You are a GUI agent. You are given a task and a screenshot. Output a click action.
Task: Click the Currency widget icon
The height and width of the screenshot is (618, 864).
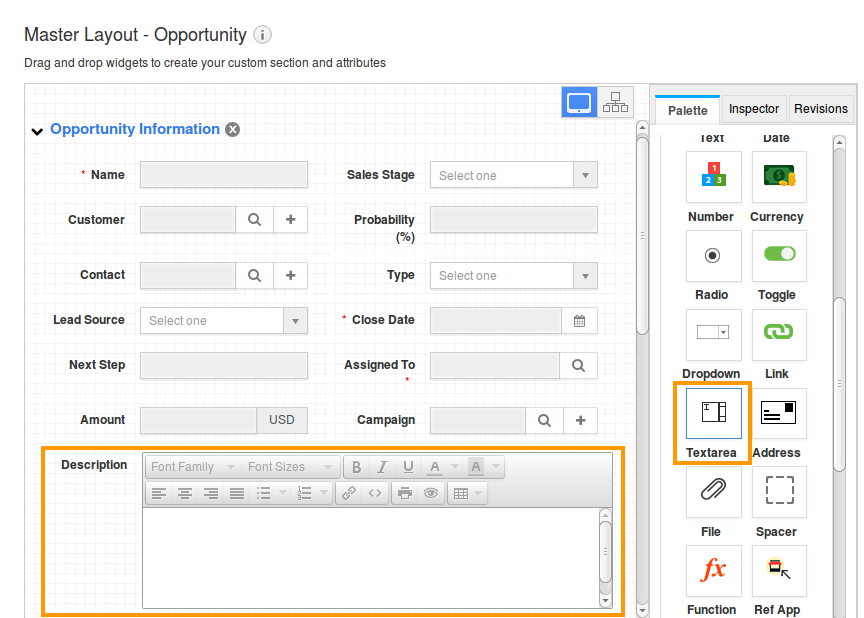[x=778, y=177]
